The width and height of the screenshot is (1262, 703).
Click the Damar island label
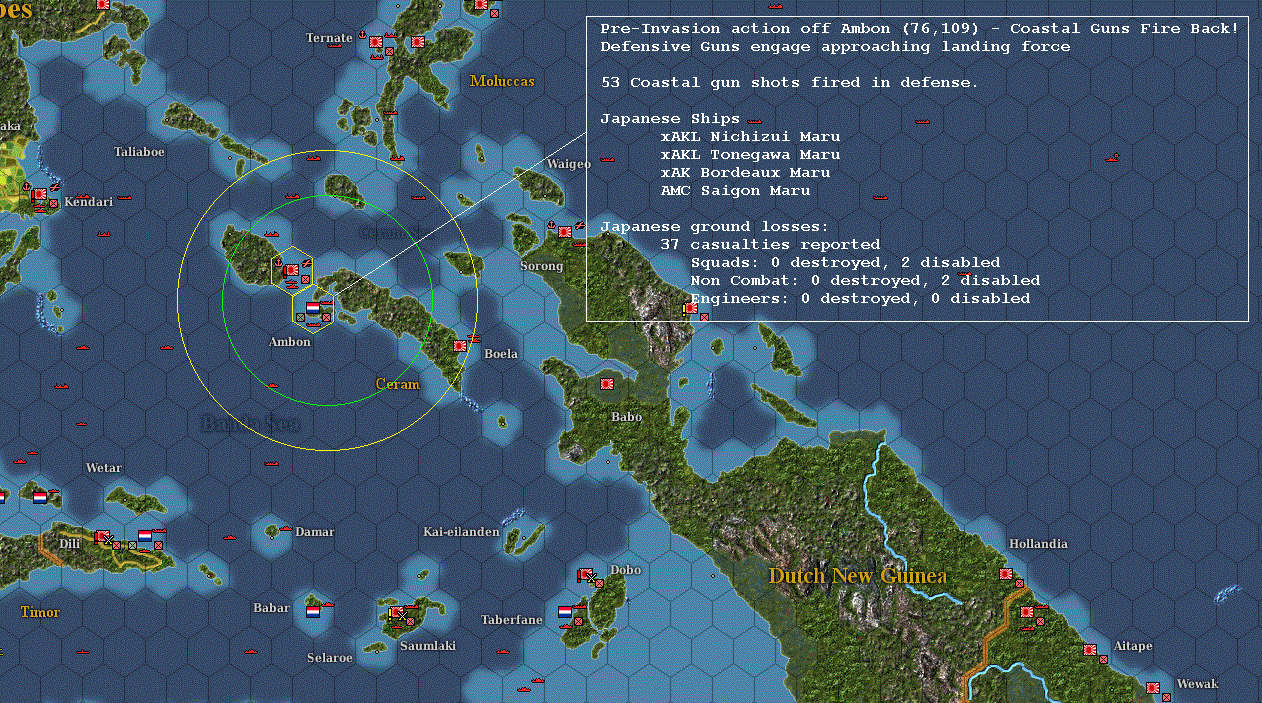point(315,532)
